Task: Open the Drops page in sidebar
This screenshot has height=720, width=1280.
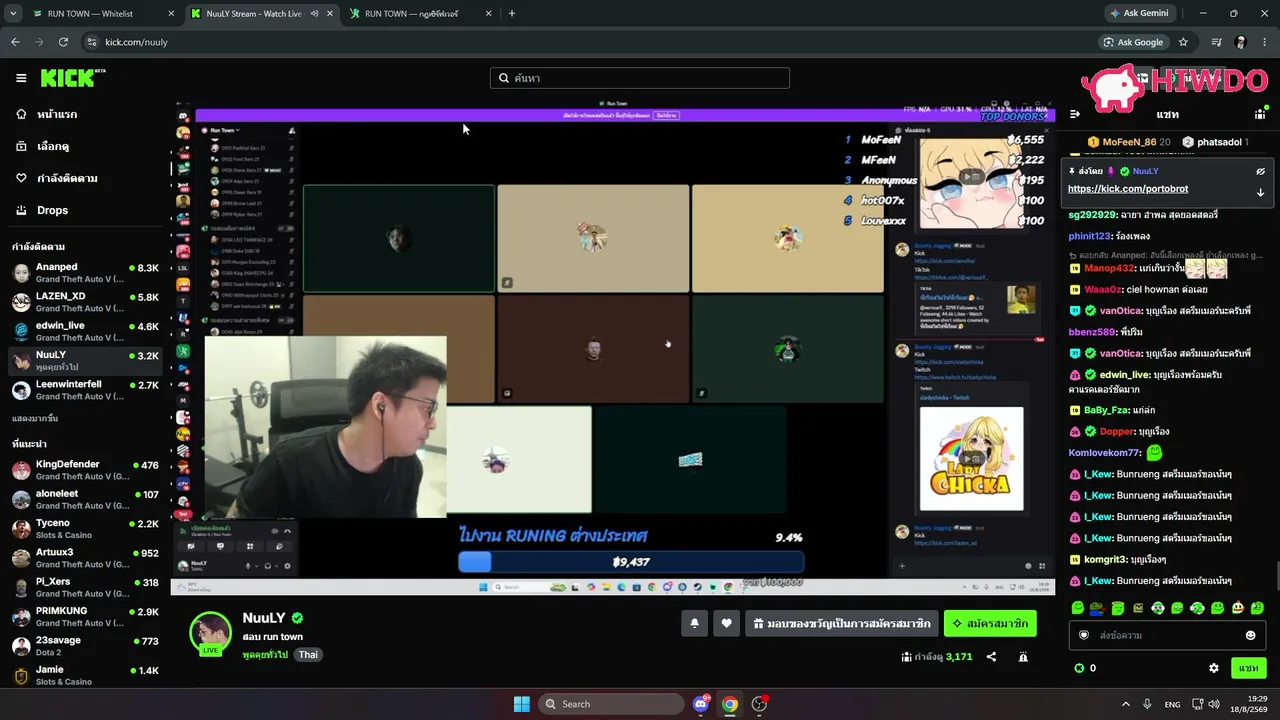Action: pyautogui.click(x=52, y=210)
